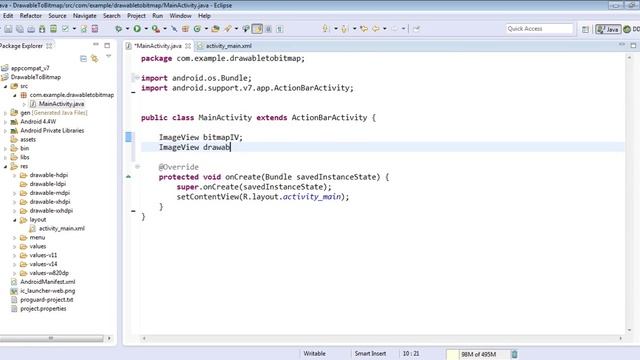Toggle Link with Editor in Package Explorer

(x=95, y=59)
